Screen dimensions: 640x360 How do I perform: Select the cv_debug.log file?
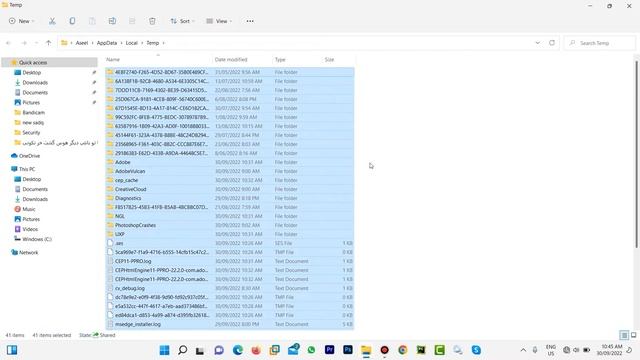230,288
